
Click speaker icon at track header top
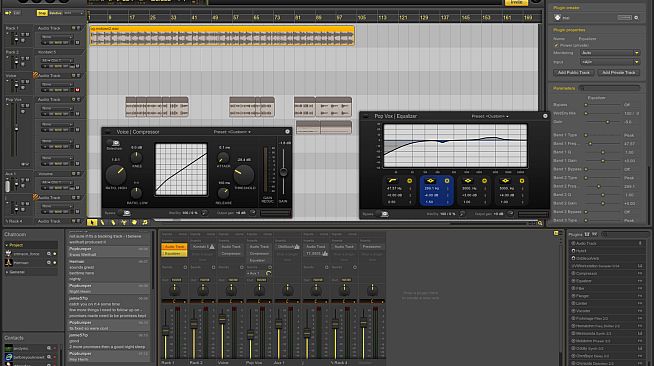click(8, 13)
